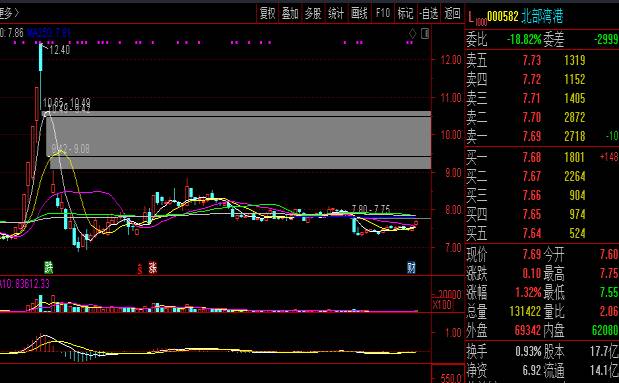Switch to 多股 multi-stock view
The height and width of the screenshot is (383, 619).
click(313, 13)
